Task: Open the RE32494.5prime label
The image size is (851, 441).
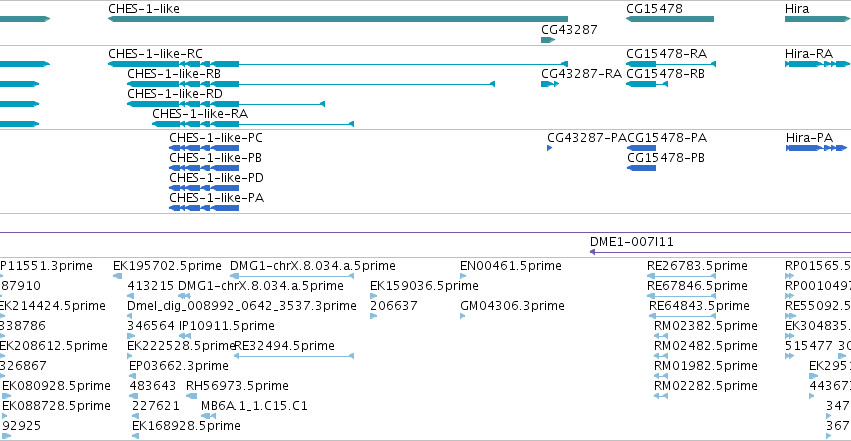Action: pos(284,346)
